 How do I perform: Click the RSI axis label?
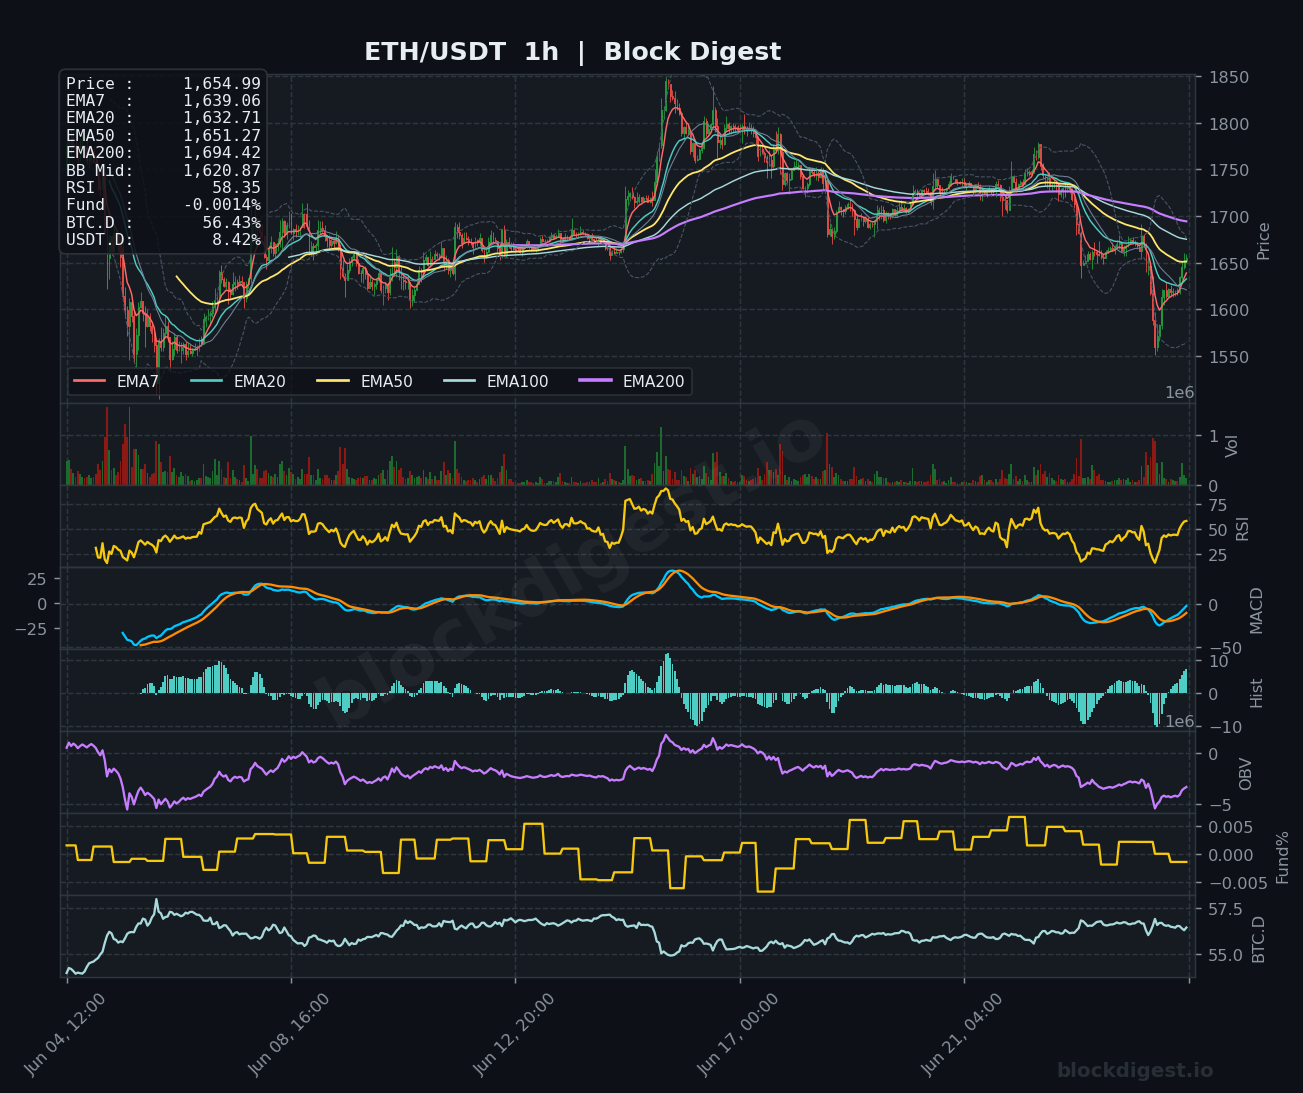click(1243, 528)
